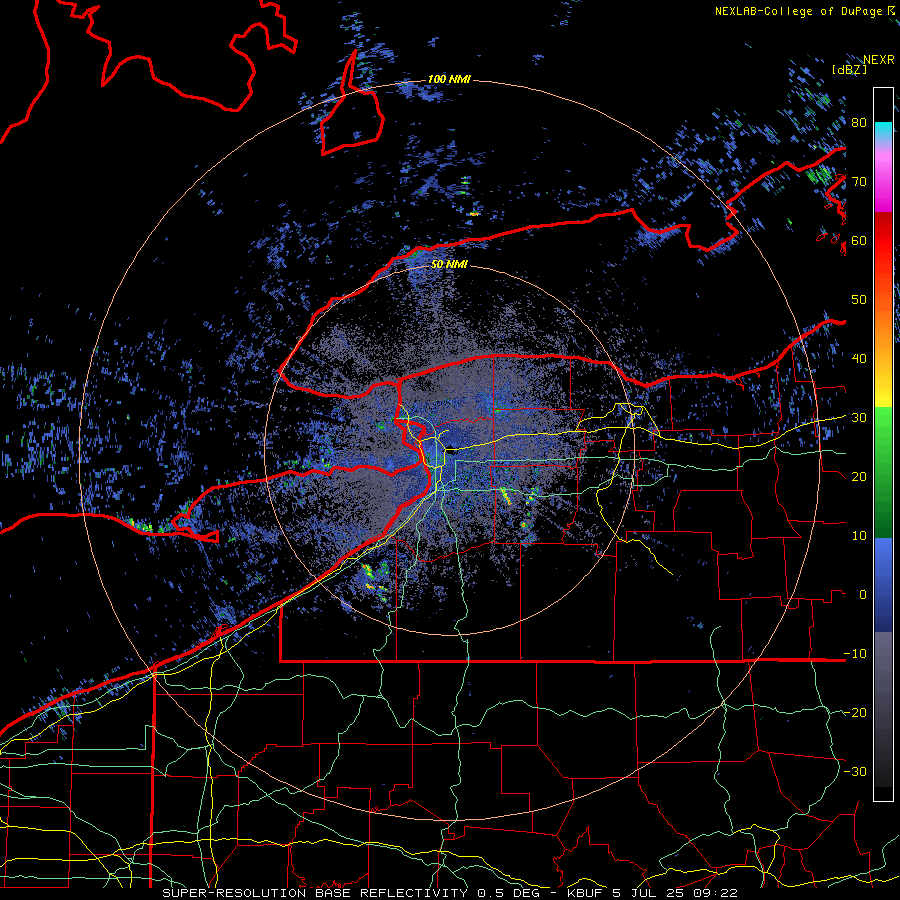Click the -20 value on the dBZ scale
Screen dimensions: 900x900
click(x=855, y=713)
